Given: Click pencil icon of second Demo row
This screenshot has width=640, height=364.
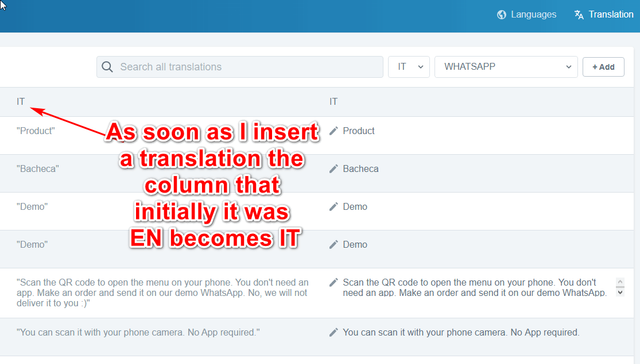Looking at the screenshot, I should click(333, 245).
